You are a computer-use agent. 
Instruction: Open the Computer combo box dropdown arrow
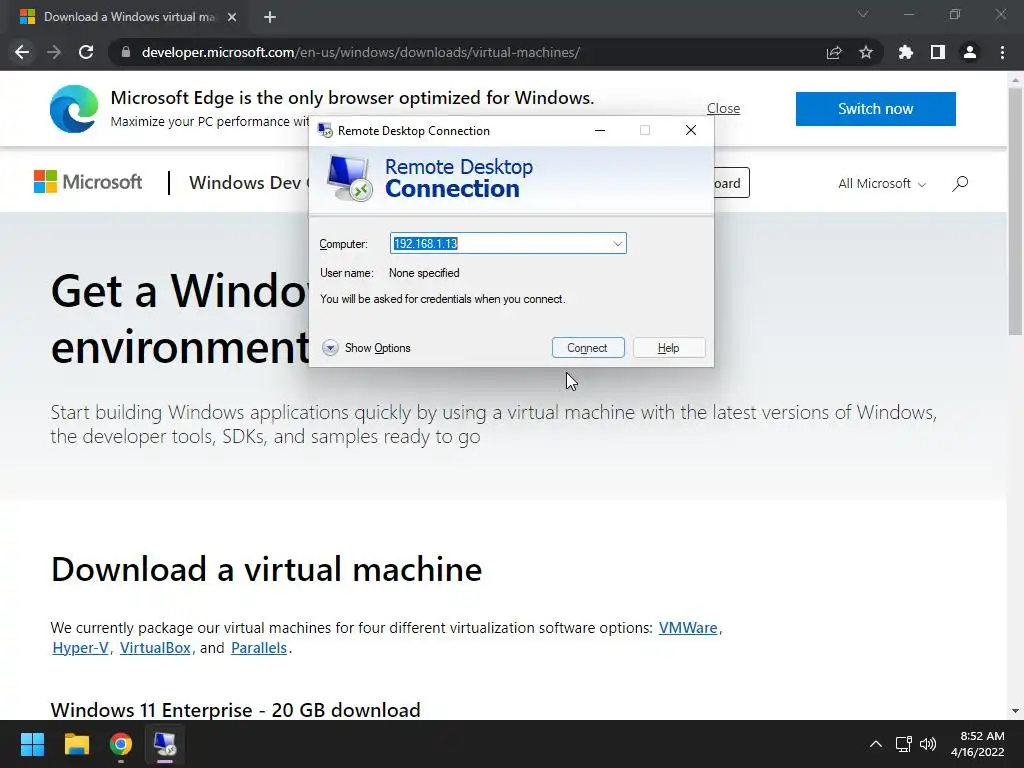pos(617,244)
